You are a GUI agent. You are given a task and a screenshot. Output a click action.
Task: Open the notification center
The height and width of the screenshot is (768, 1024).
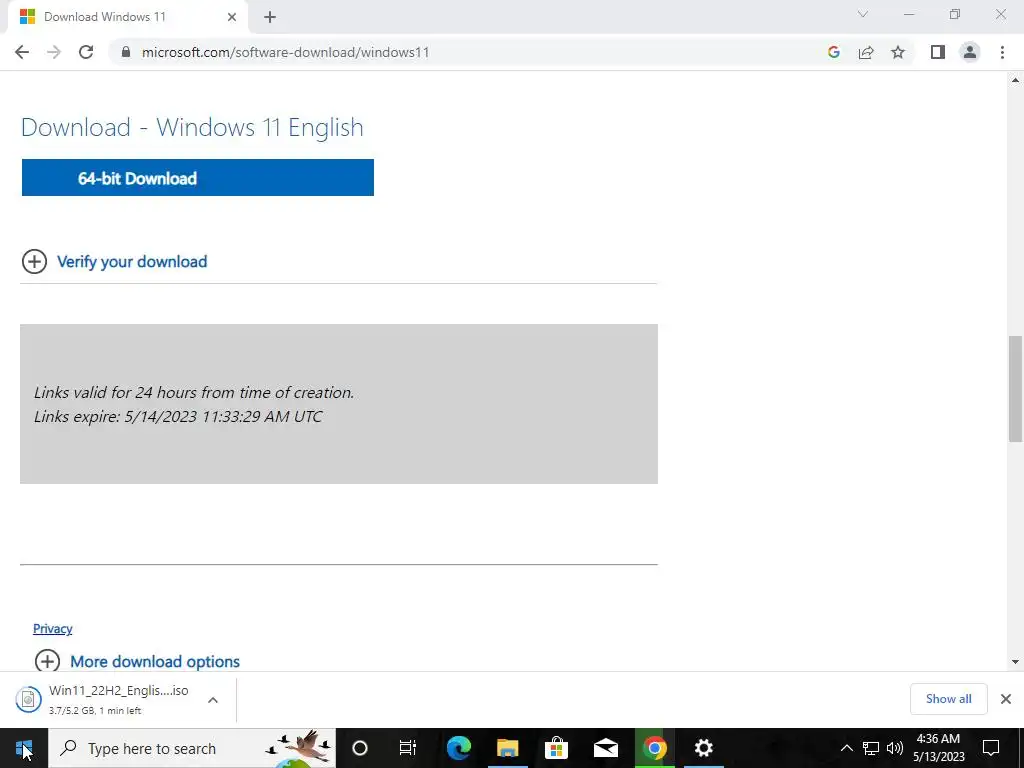click(991, 748)
